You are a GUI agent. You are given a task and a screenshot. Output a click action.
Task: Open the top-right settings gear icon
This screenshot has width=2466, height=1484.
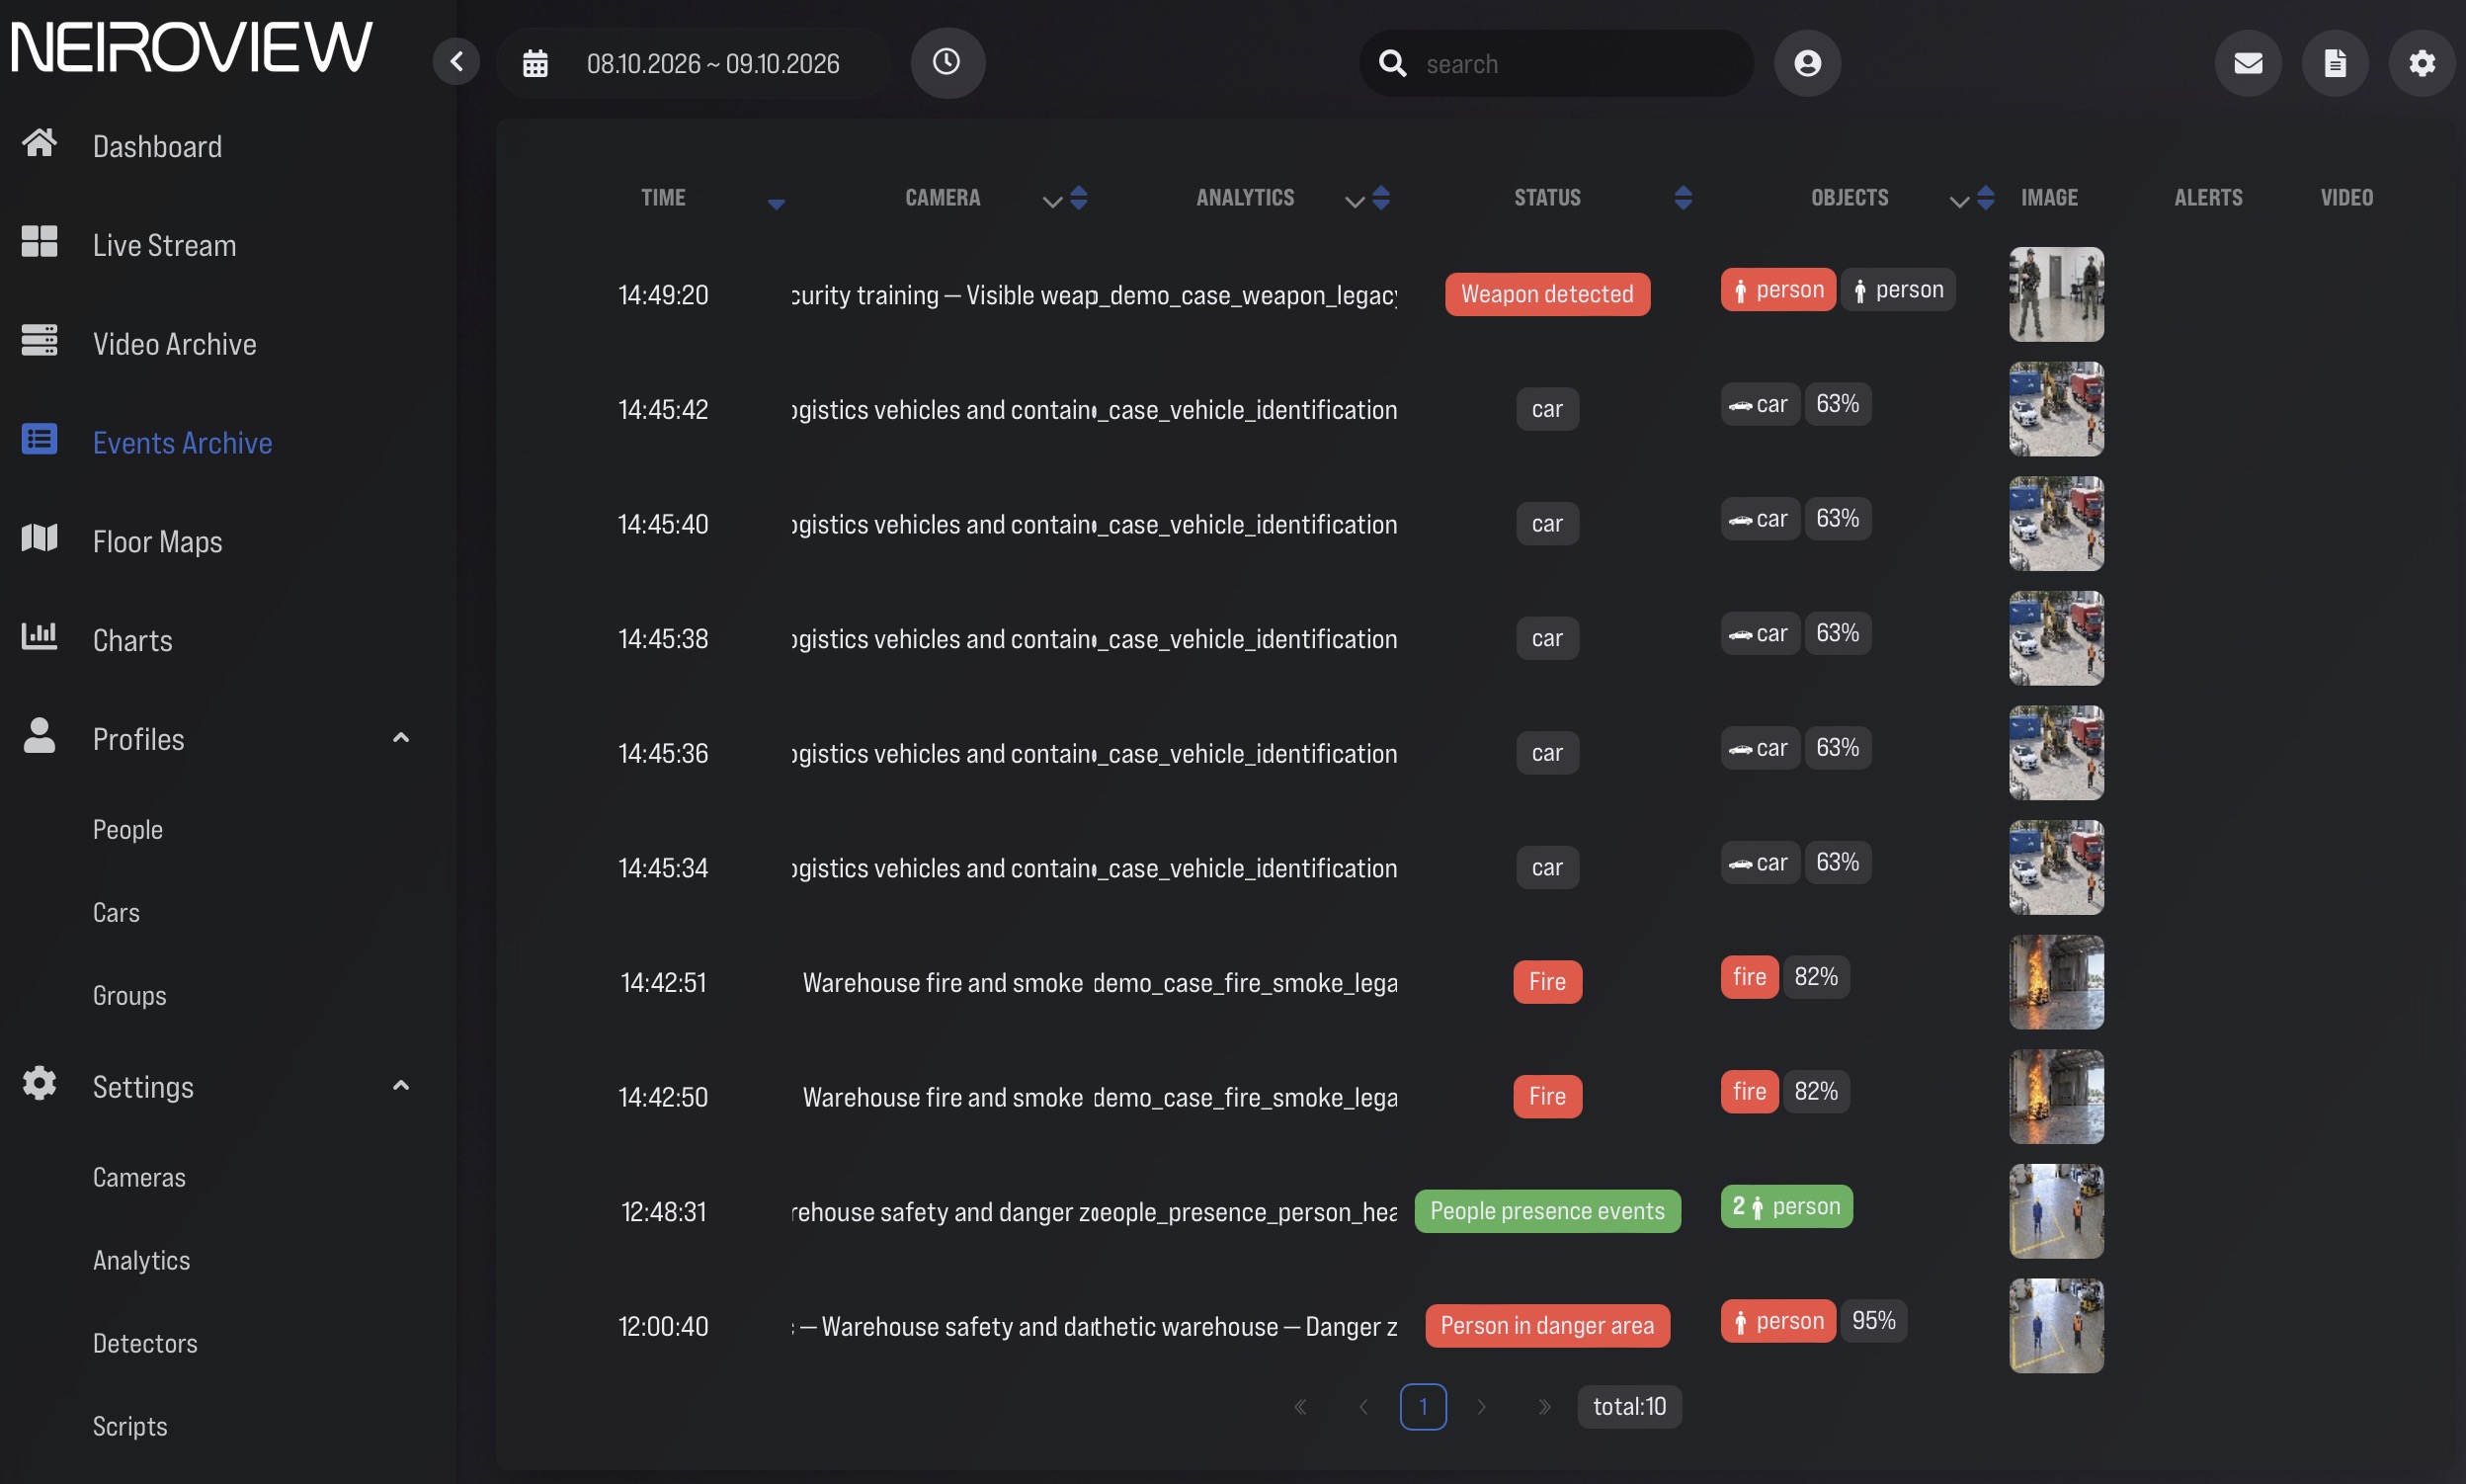tap(2422, 63)
